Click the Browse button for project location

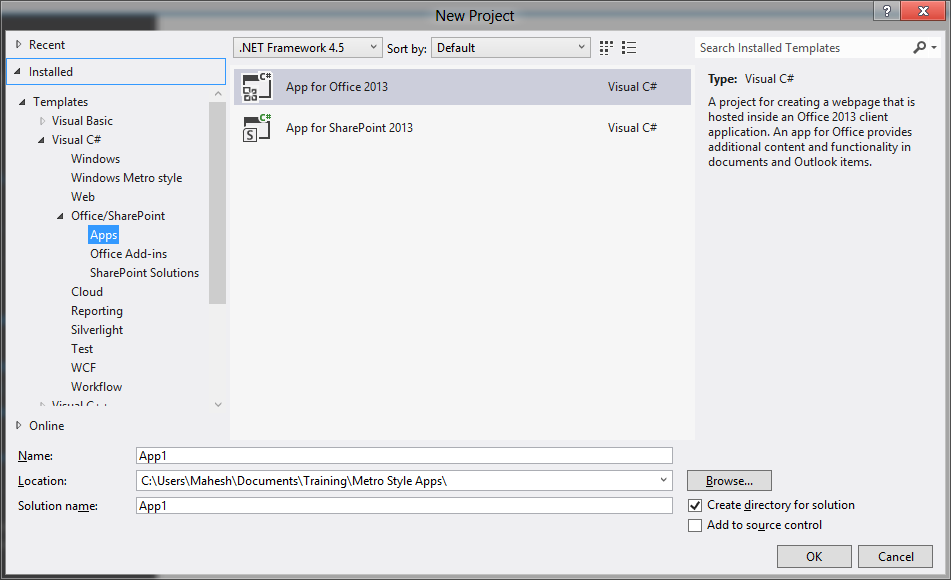click(728, 480)
